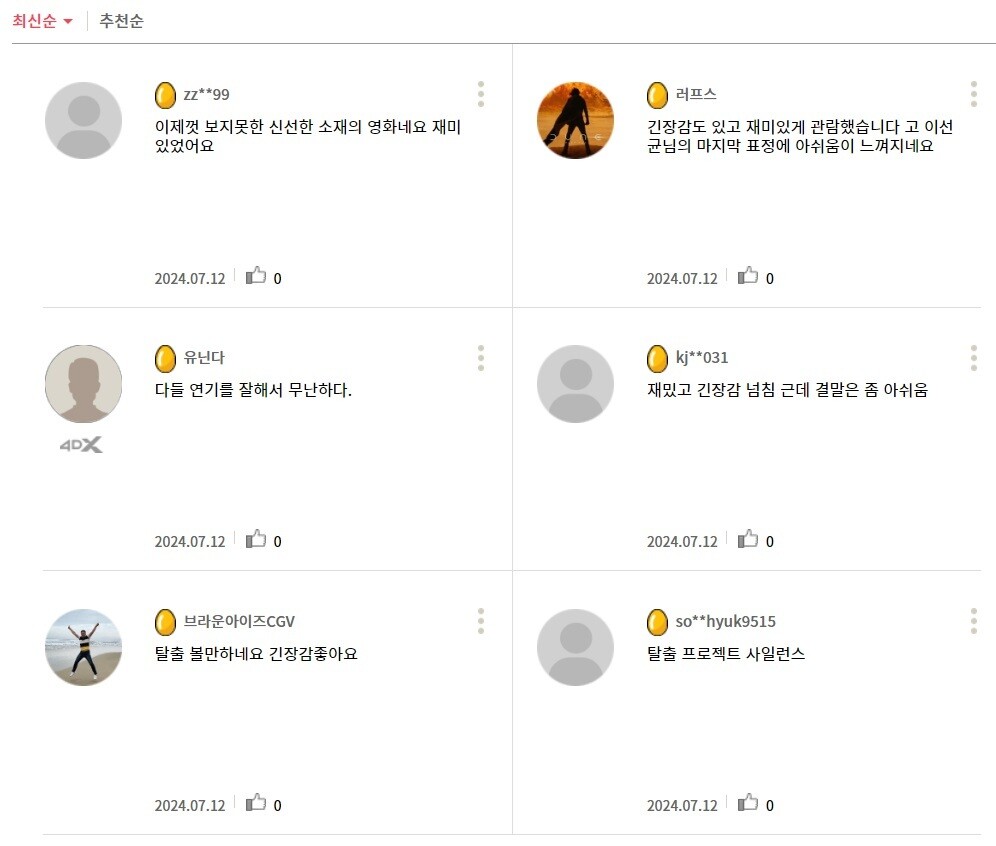Image resolution: width=996 pixels, height=846 pixels.
Task: Open more options for so**hyuk9515 review
Action: pyautogui.click(x=973, y=621)
